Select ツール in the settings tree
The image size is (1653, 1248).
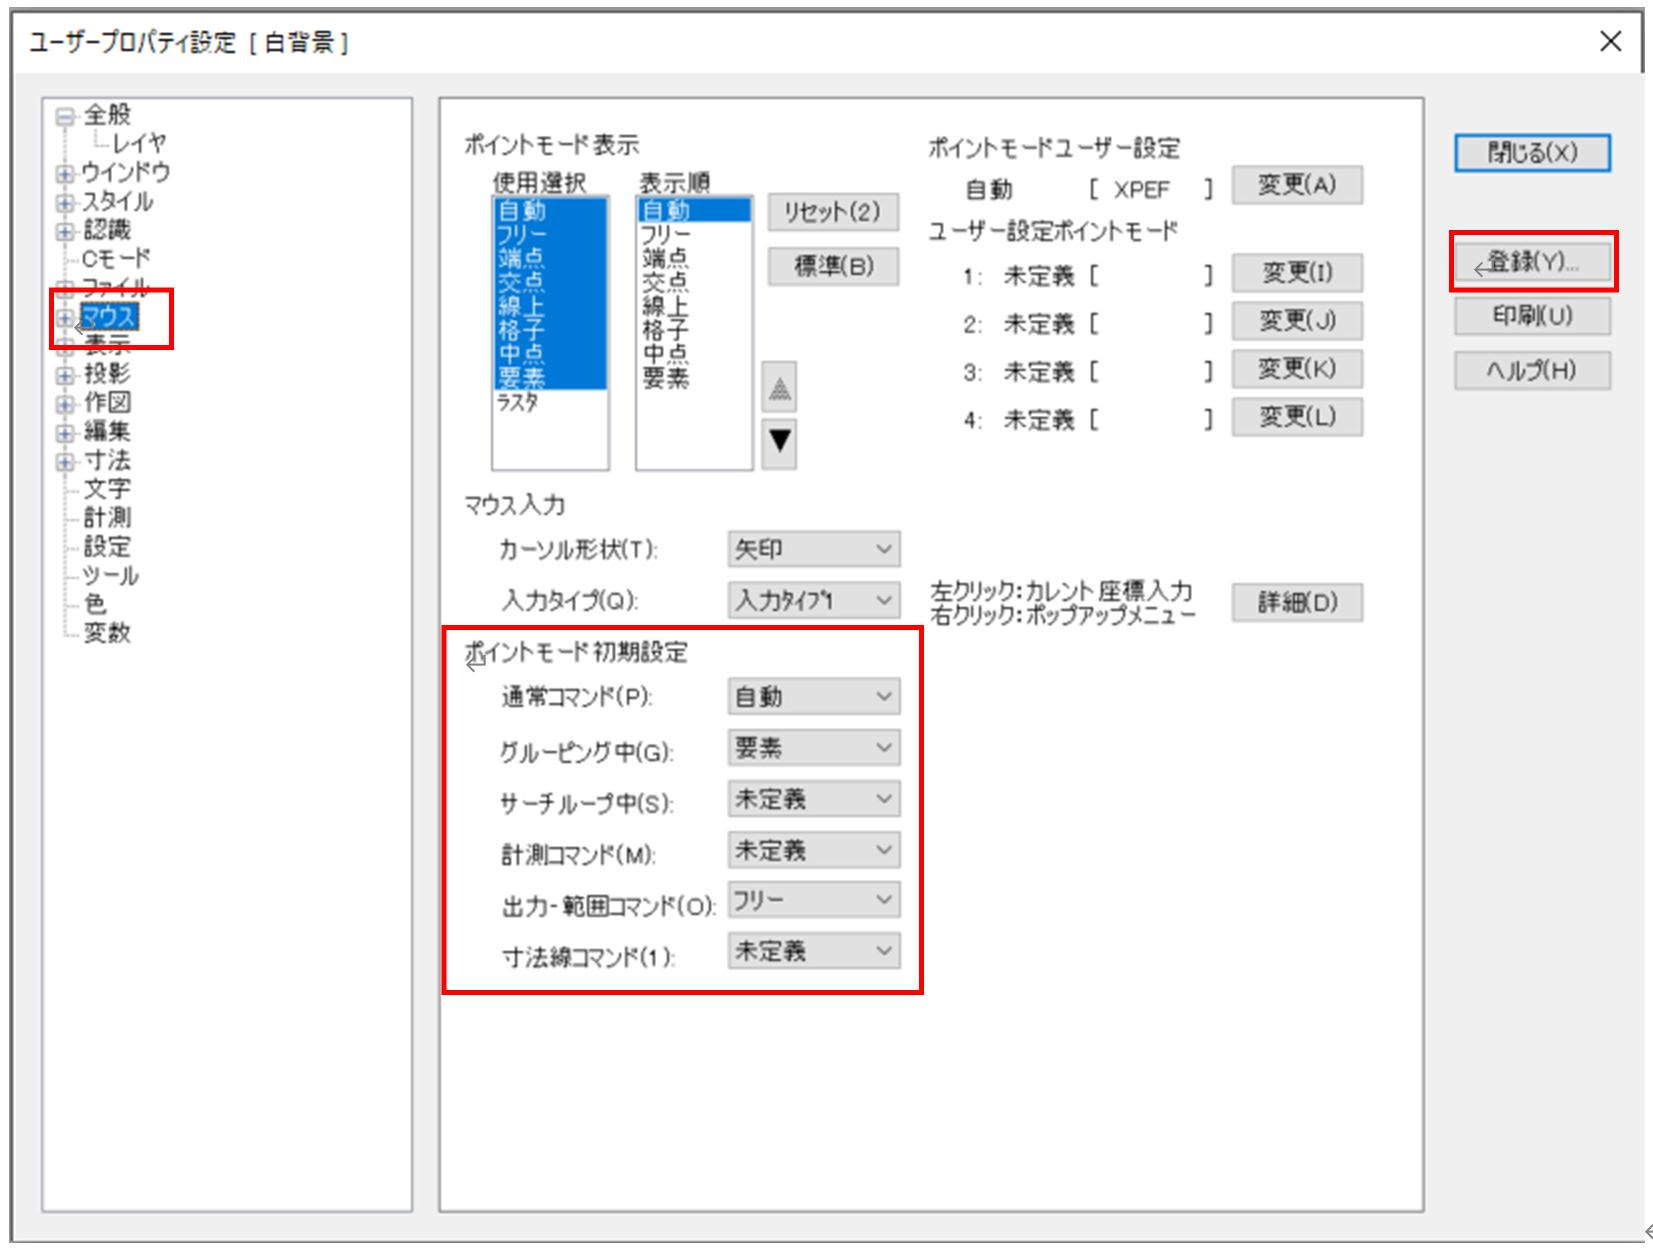click(110, 576)
